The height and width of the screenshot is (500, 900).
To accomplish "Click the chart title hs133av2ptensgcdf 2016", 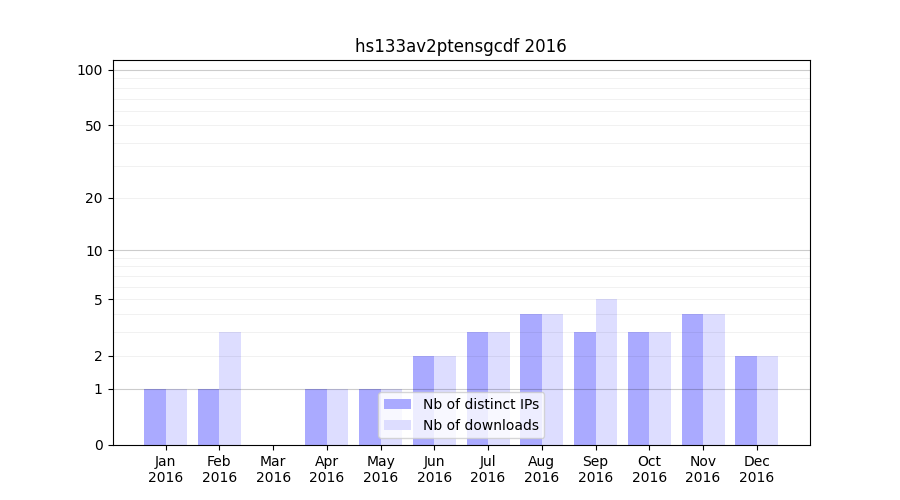I will (460, 46).
